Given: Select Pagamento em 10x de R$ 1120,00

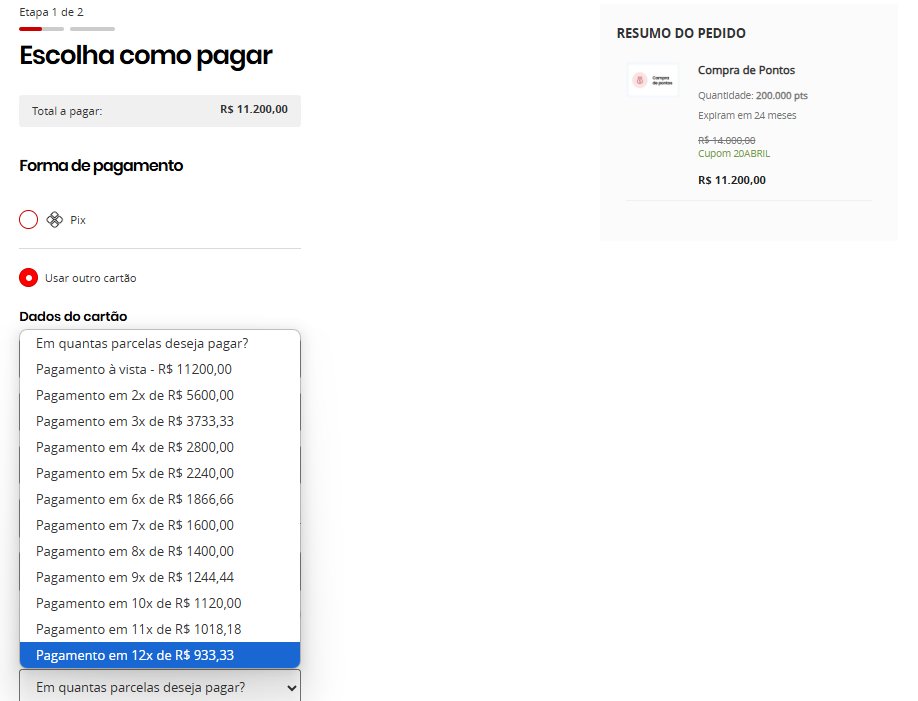Looking at the screenshot, I should (160, 603).
